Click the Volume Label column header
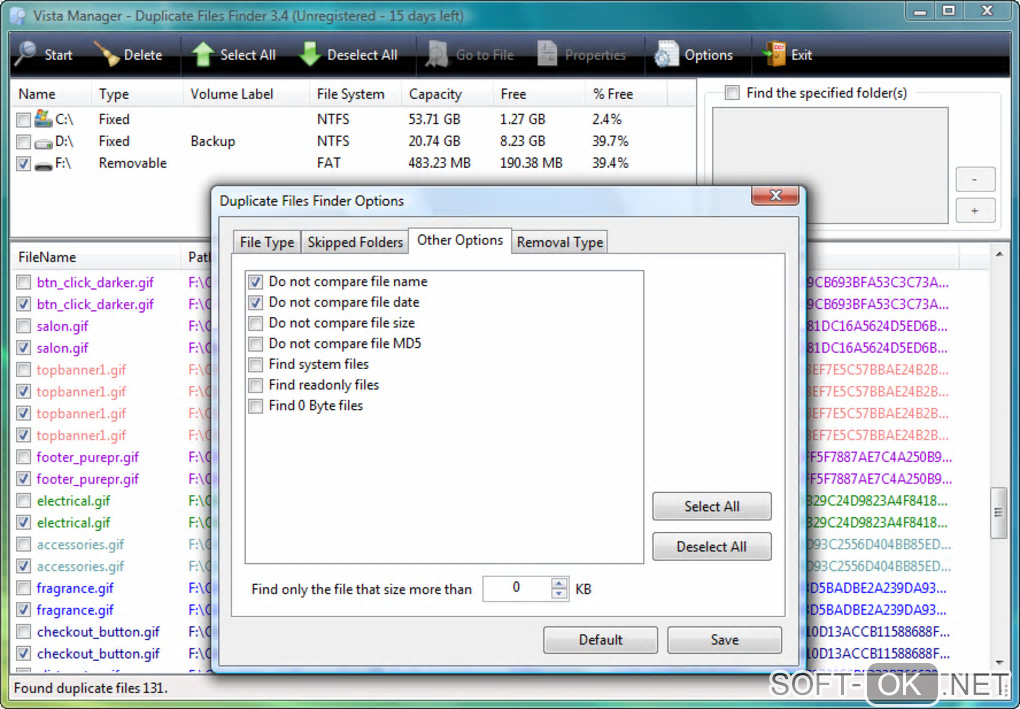This screenshot has height=709, width=1020. (247, 94)
